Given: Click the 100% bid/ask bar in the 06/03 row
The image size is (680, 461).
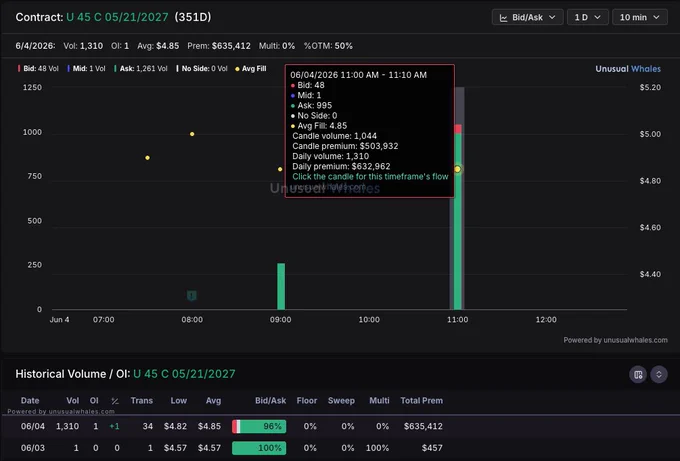Looking at the screenshot, I should point(259,448).
